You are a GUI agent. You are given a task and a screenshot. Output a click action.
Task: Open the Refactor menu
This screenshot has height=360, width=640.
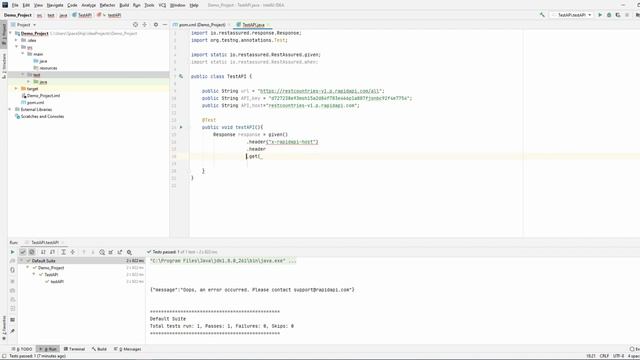pyautogui.click(x=107, y=5)
